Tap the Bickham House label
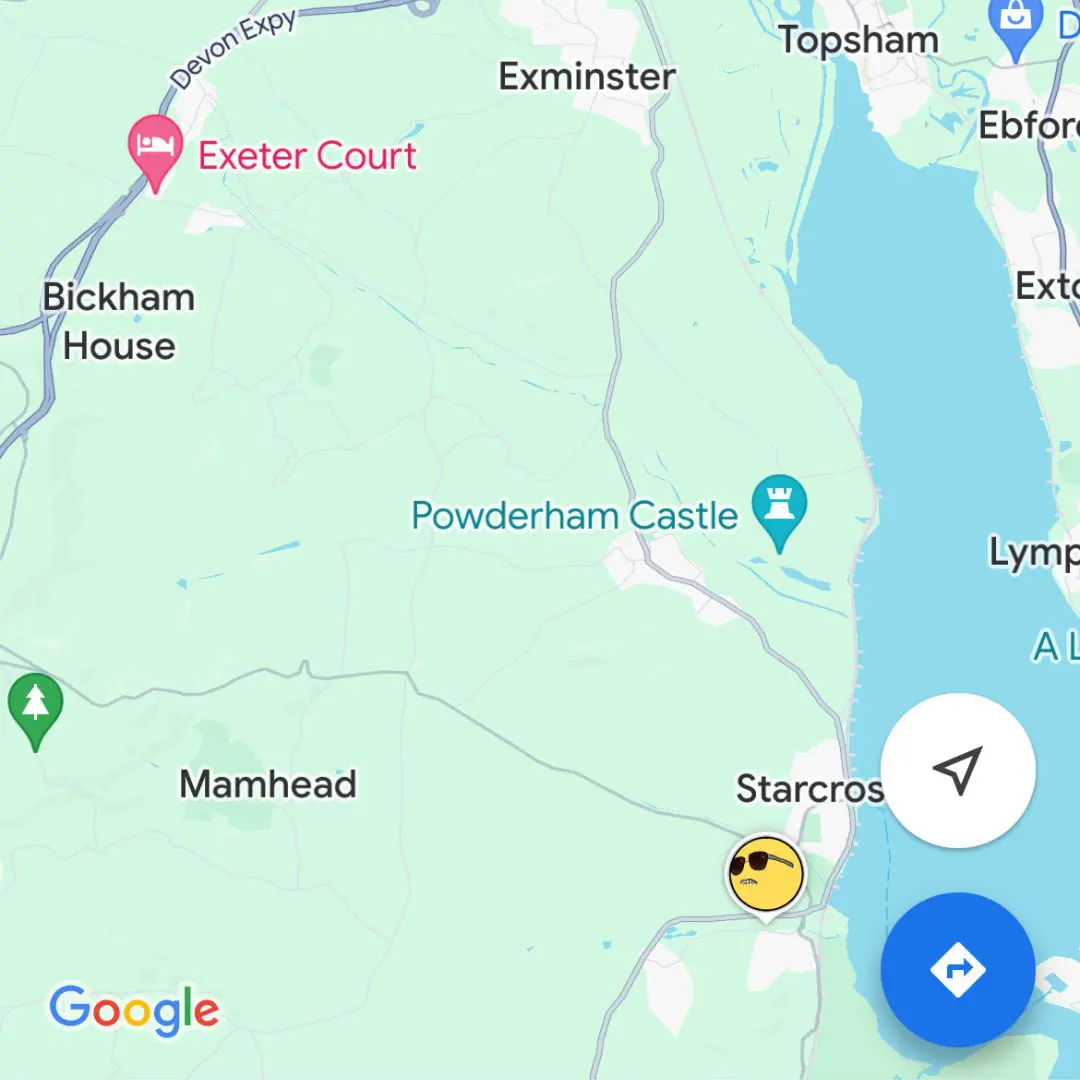 click(x=118, y=321)
